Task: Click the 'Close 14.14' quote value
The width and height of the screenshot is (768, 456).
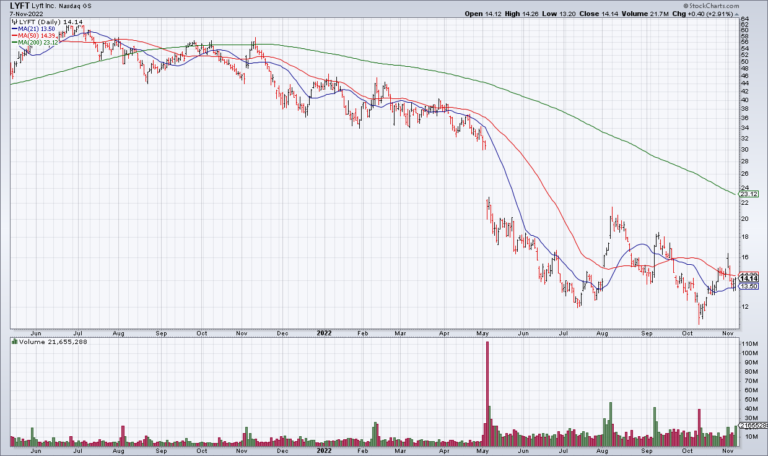Action: pyautogui.click(x=599, y=14)
